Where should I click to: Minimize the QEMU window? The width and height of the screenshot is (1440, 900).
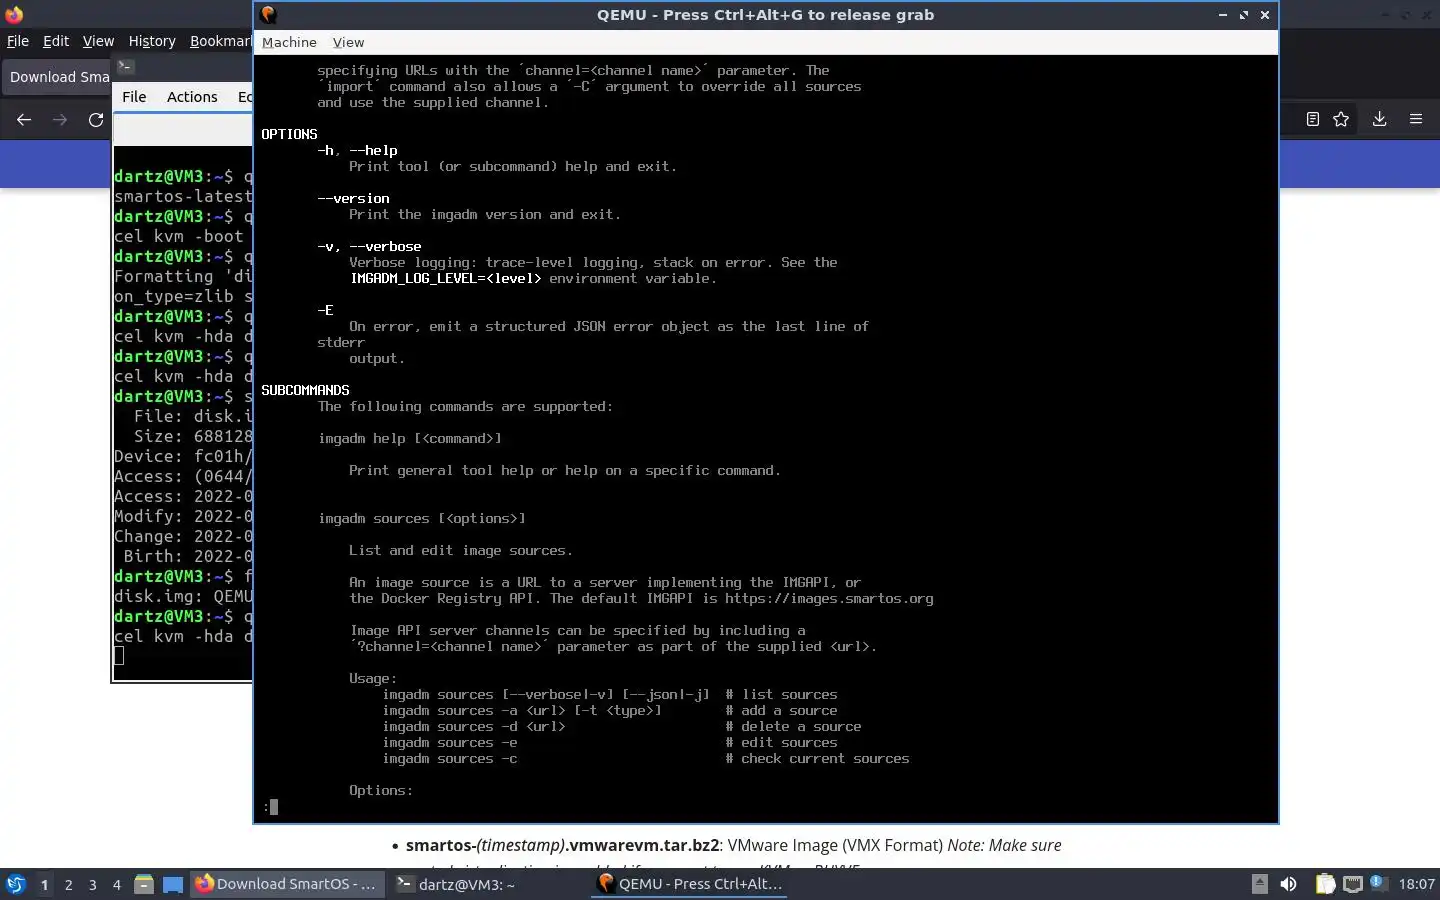click(x=1223, y=15)
